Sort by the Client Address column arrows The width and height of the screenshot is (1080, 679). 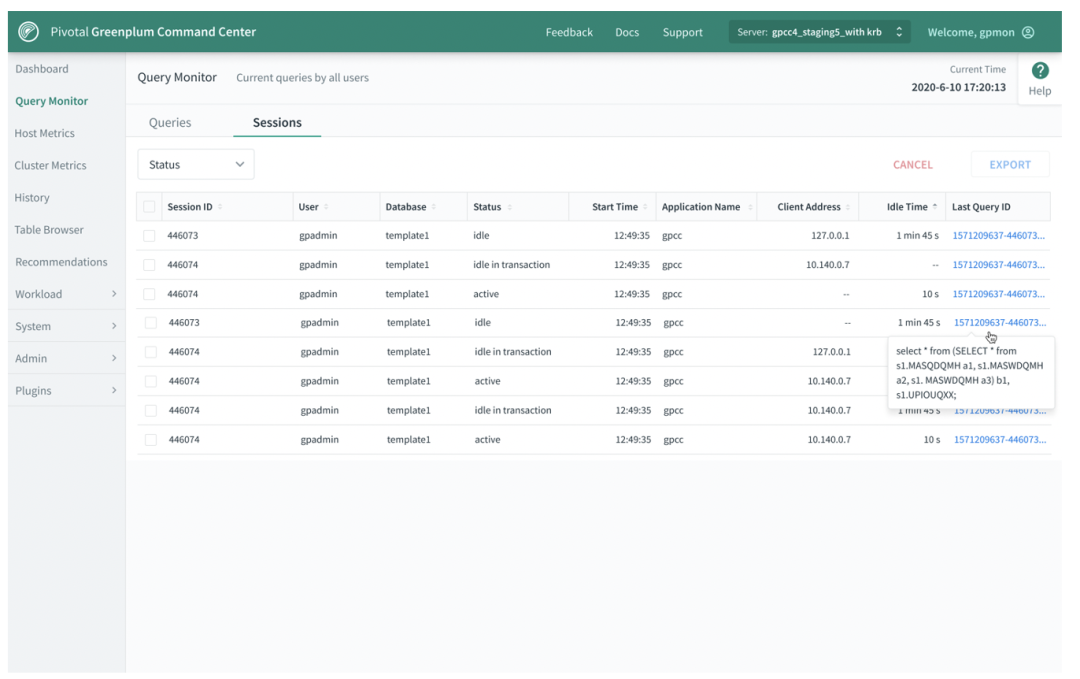click(x=848, y=207)
